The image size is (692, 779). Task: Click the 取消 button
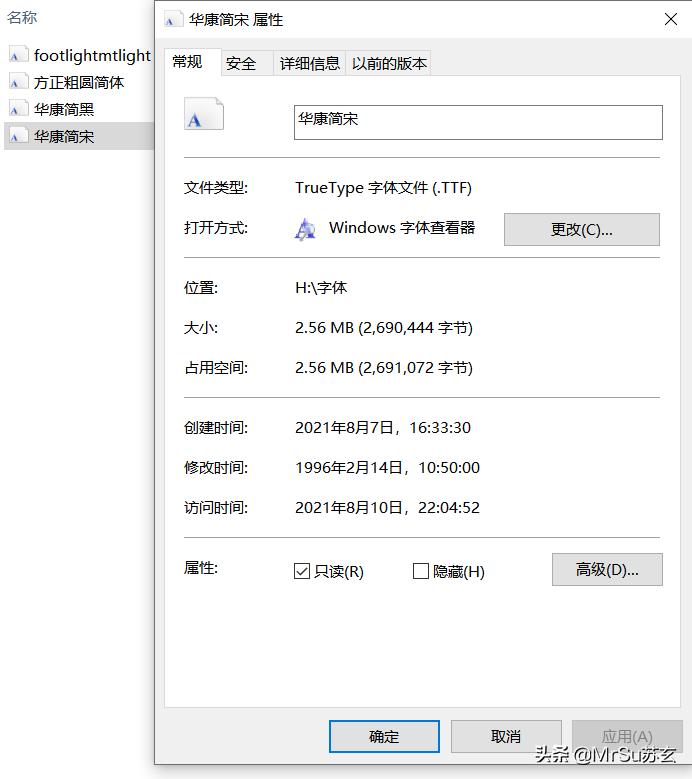coord(506,736)
